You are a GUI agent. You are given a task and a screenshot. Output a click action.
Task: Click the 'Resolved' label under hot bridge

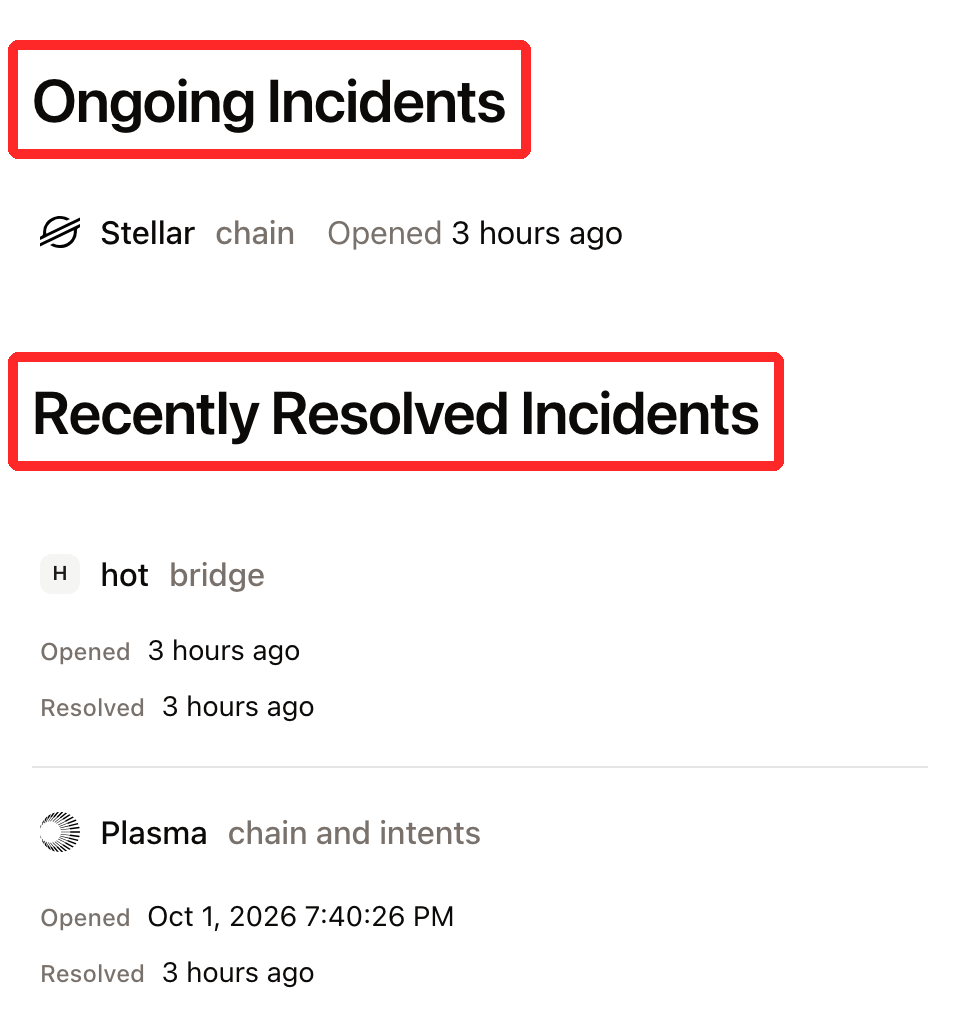pos(93,707)
